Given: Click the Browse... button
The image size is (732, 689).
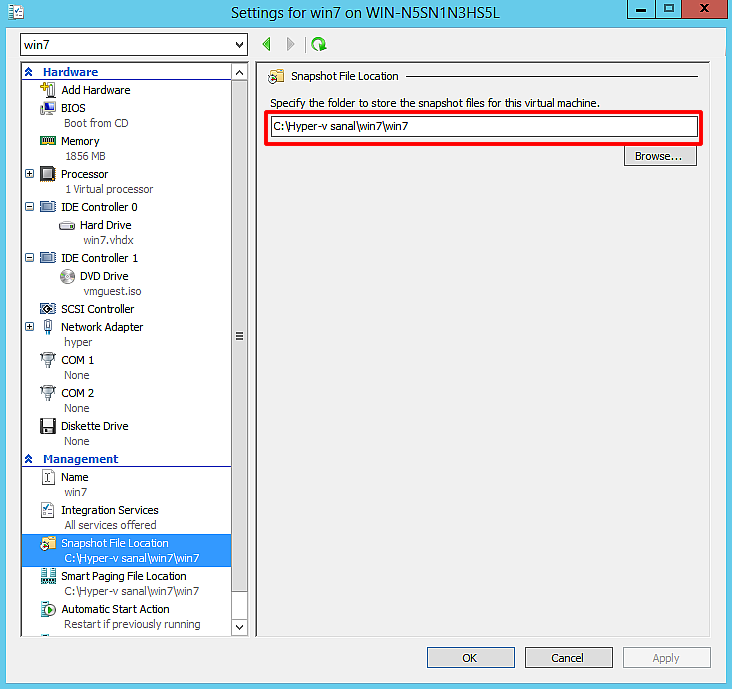Looking at the screenshot, I should click(660, 156).
